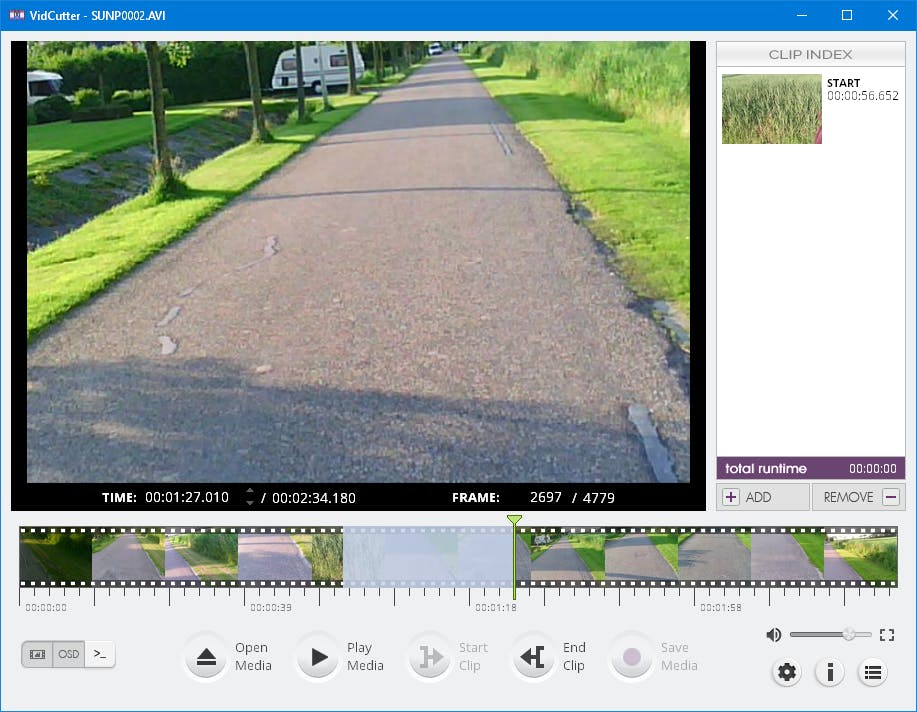Click the time stepper up arrow
Screen dimensions: 917x712
pyautogui.click(x=249, y=492)
